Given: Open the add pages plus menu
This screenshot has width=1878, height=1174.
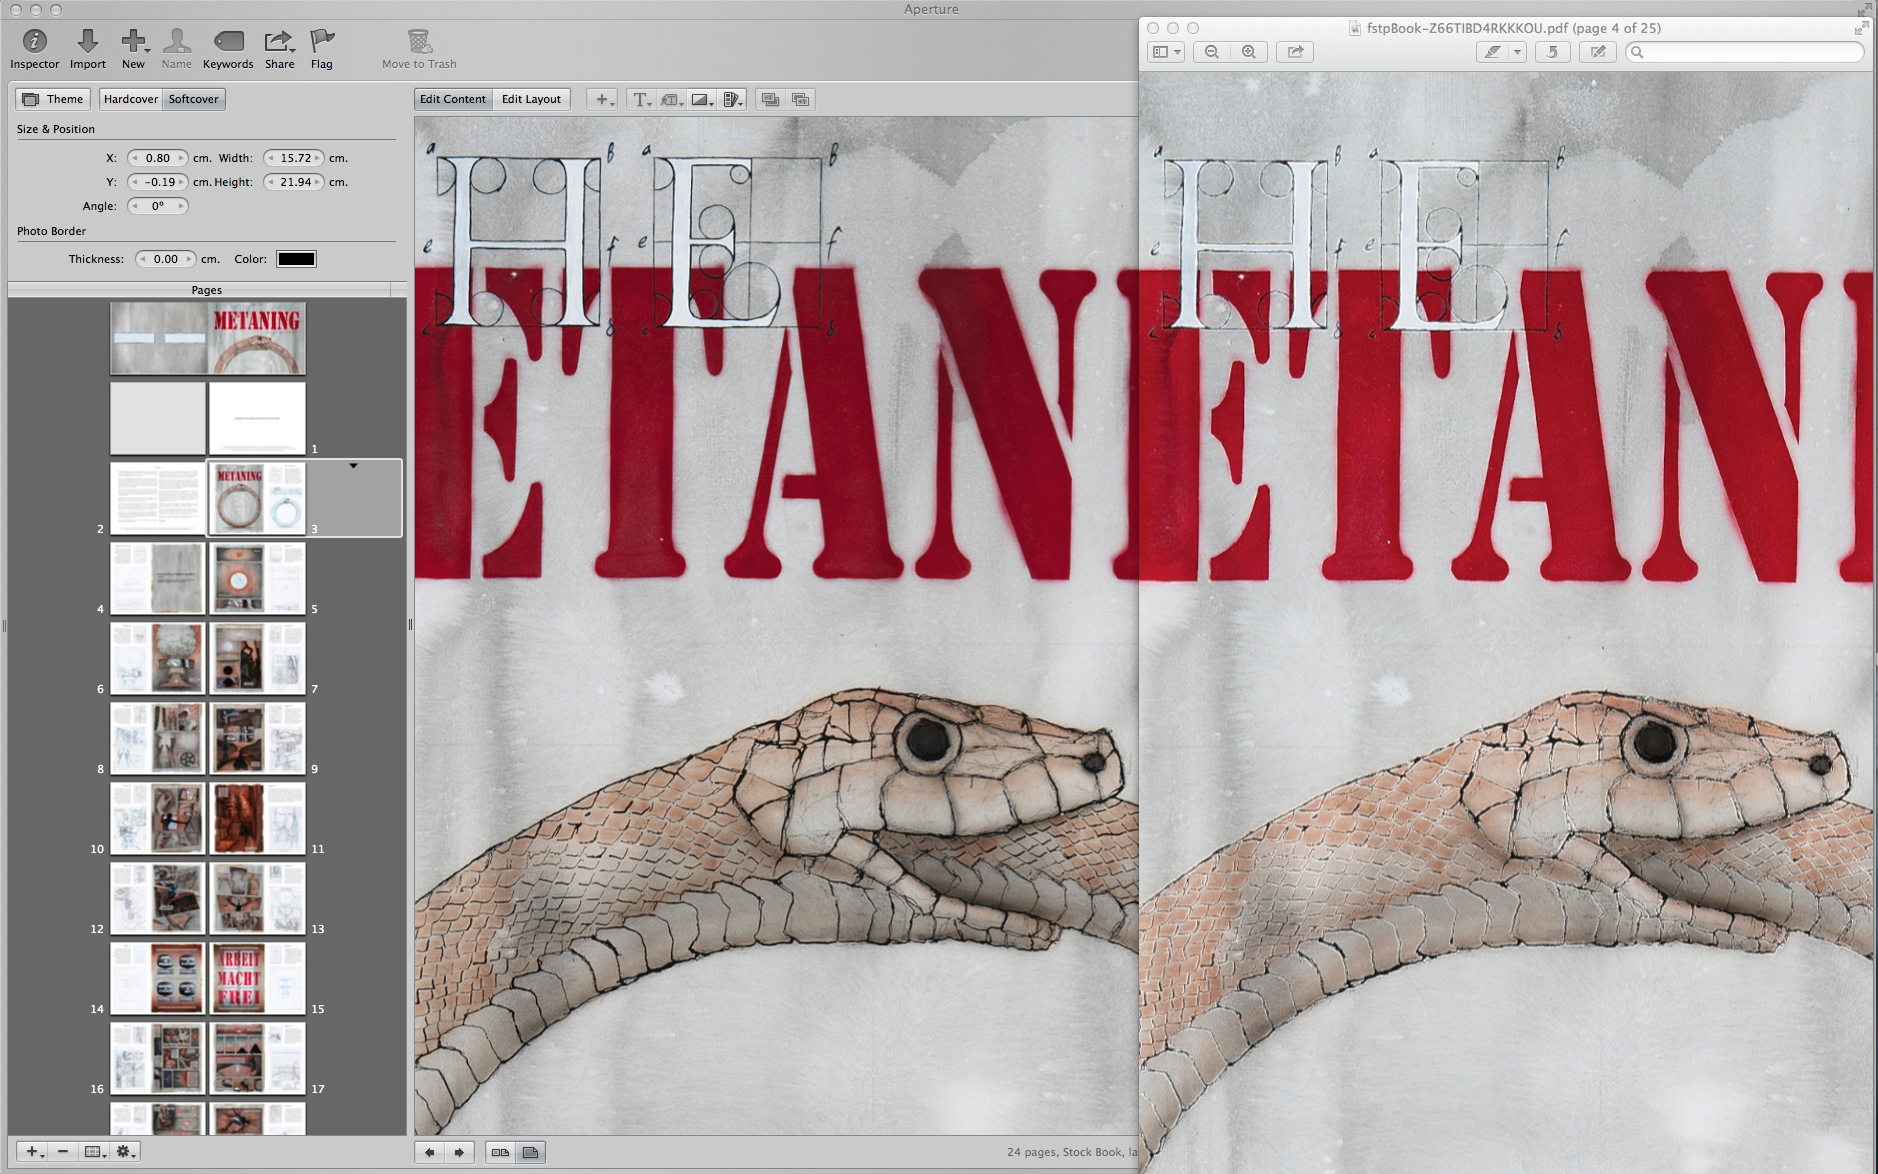Looking at the screenshot, I should [33, 1152].
